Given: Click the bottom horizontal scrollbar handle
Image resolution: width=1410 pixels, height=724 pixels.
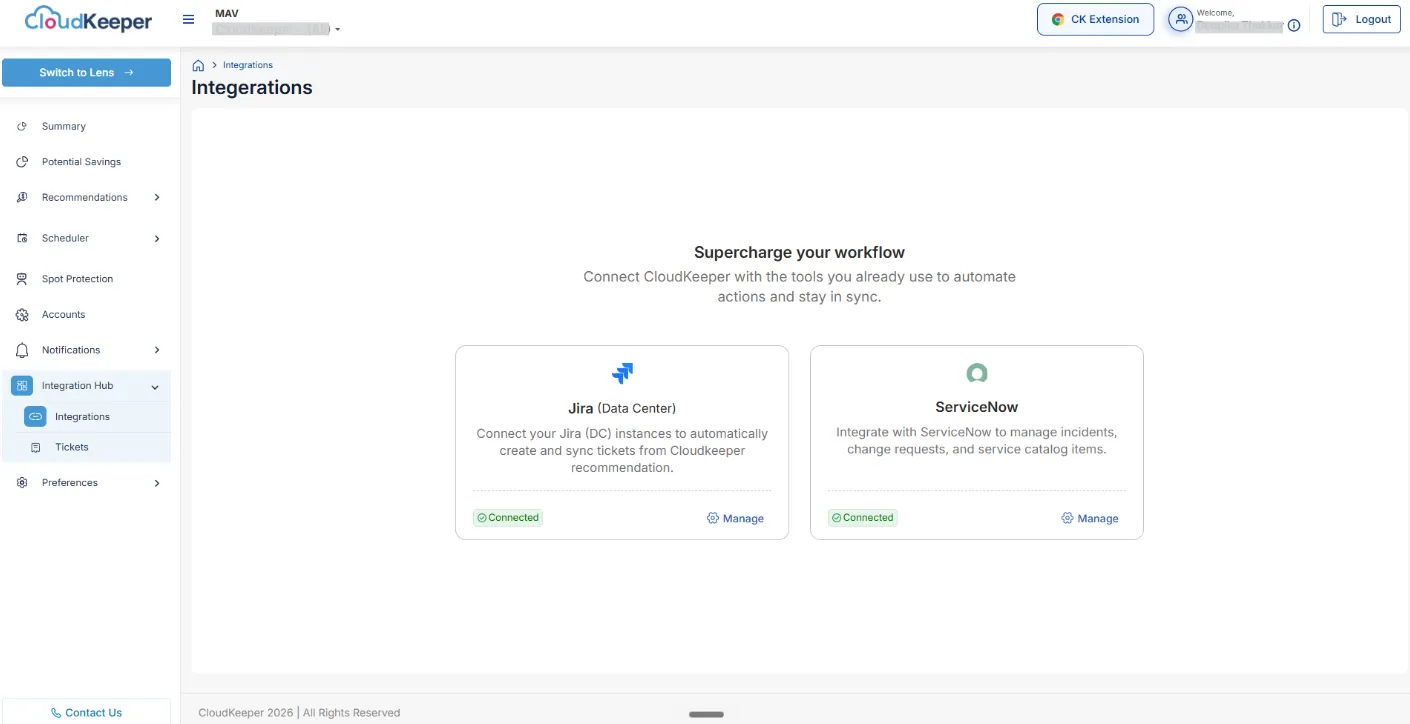Looking at the screenshot, I should click(706, 714).
